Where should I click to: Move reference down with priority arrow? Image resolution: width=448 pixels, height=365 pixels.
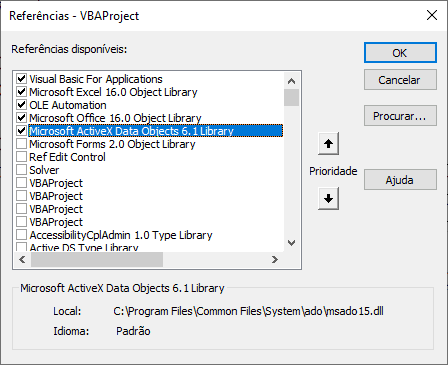coord(328,199)
